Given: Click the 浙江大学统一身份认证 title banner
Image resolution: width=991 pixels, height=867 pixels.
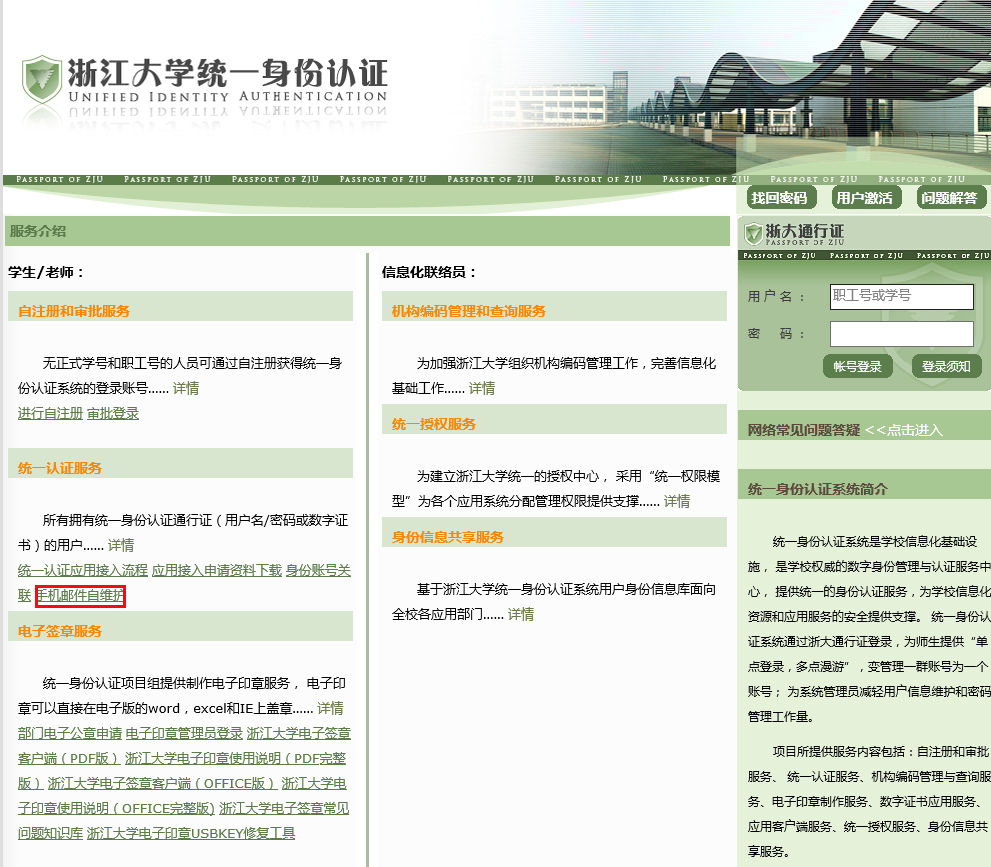Looking at the screenshot, I should click(228, 80).
